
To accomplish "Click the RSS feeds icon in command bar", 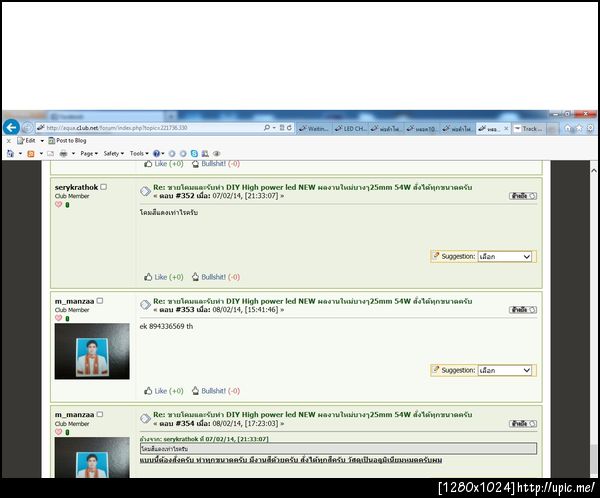I will click(31, 153).
